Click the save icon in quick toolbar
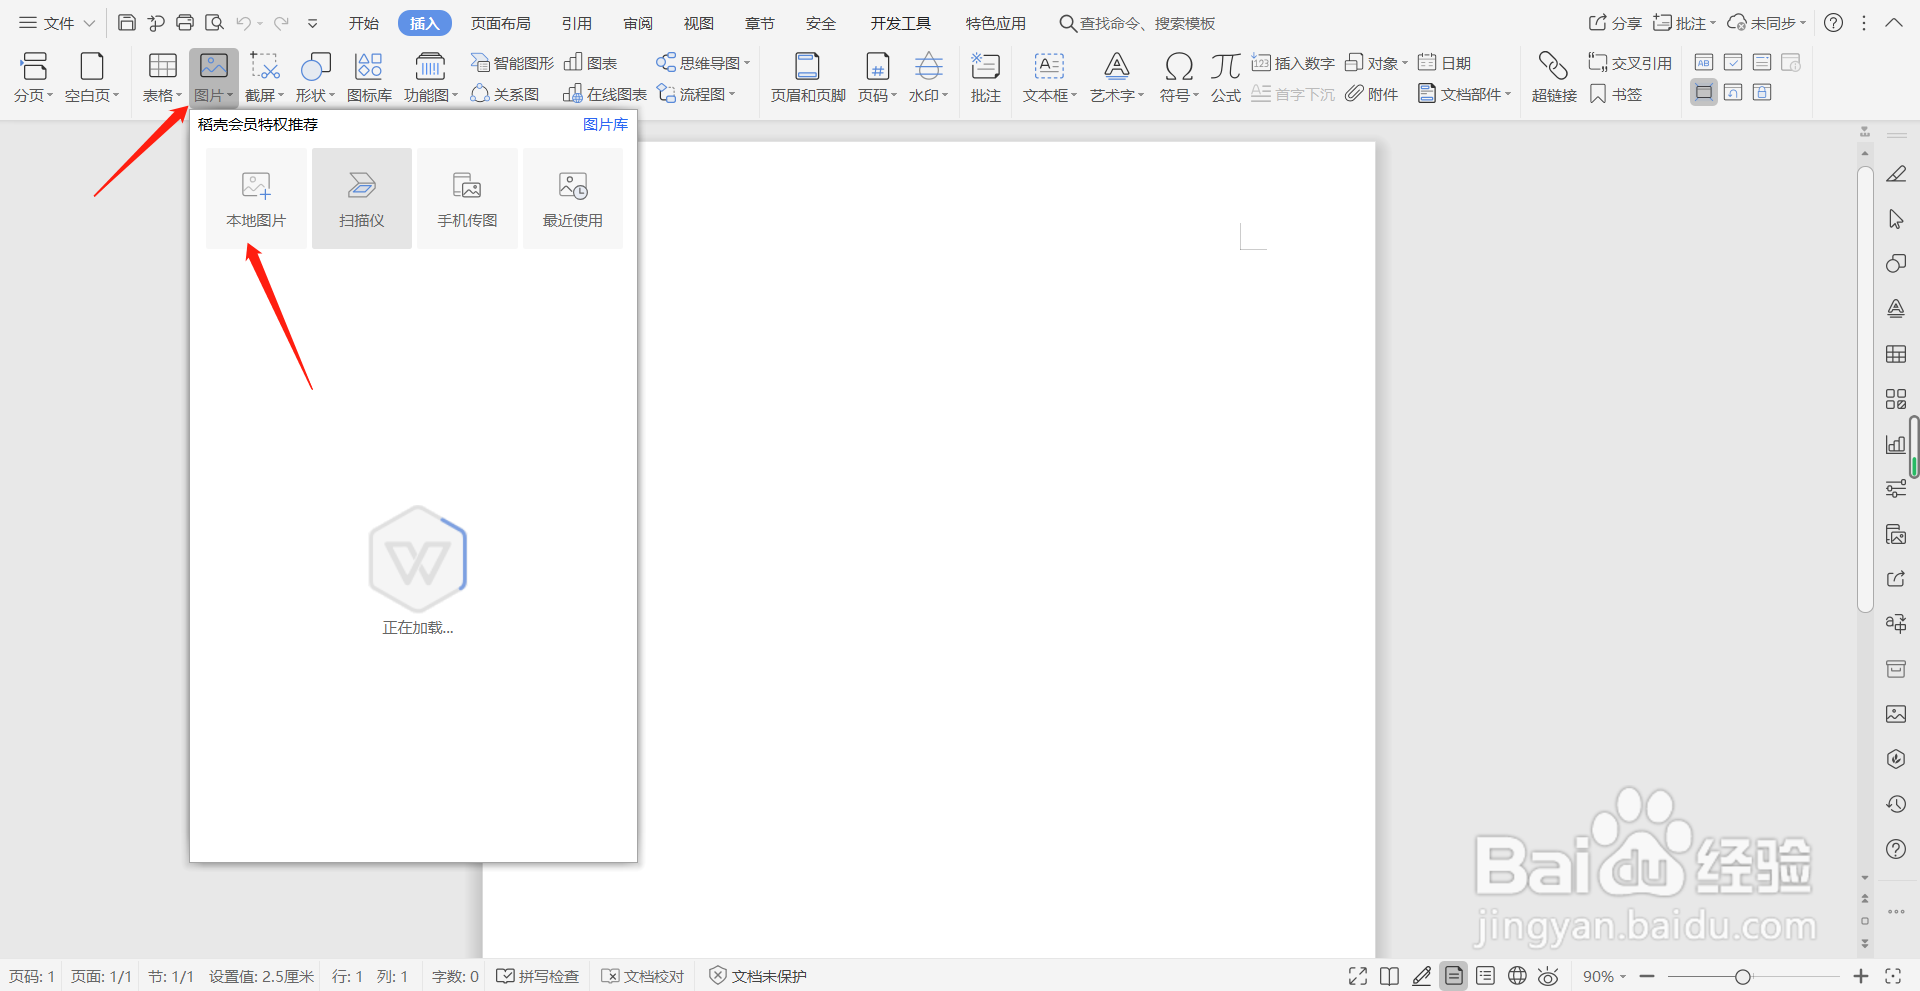 (127, 23)
